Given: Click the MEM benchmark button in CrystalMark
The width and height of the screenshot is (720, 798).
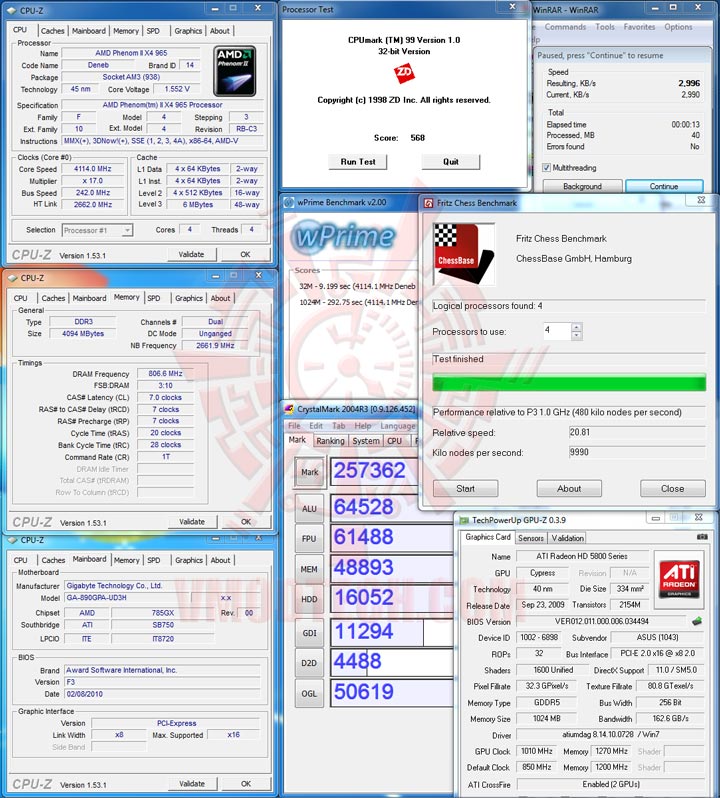Looking at the screenshot, I should coord(309,569).
